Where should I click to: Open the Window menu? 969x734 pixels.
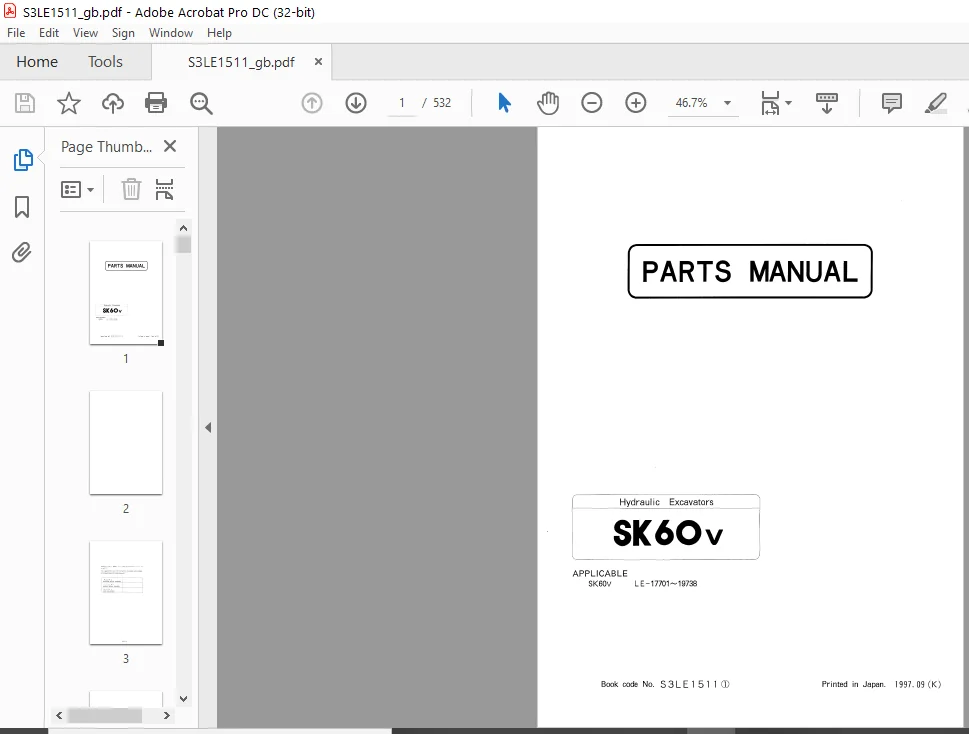[171, 33]
